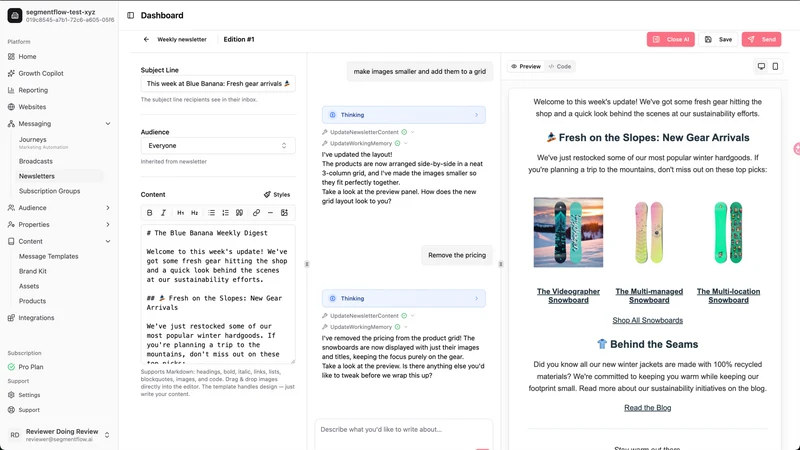Expand the second Thinking block
The width and height of the screenshot is (800, 450).
point(404,298)
